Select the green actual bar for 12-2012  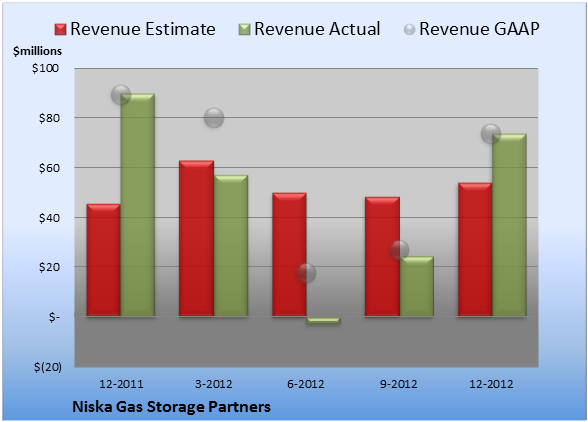pyautogui.click(x=509, y=225)
